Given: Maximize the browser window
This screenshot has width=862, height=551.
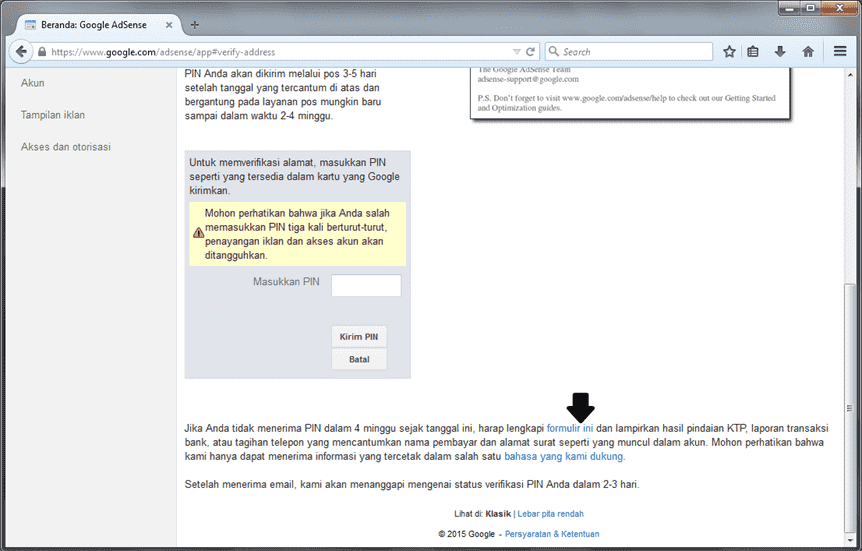Looking at the screenshot, I should (811, 8).
